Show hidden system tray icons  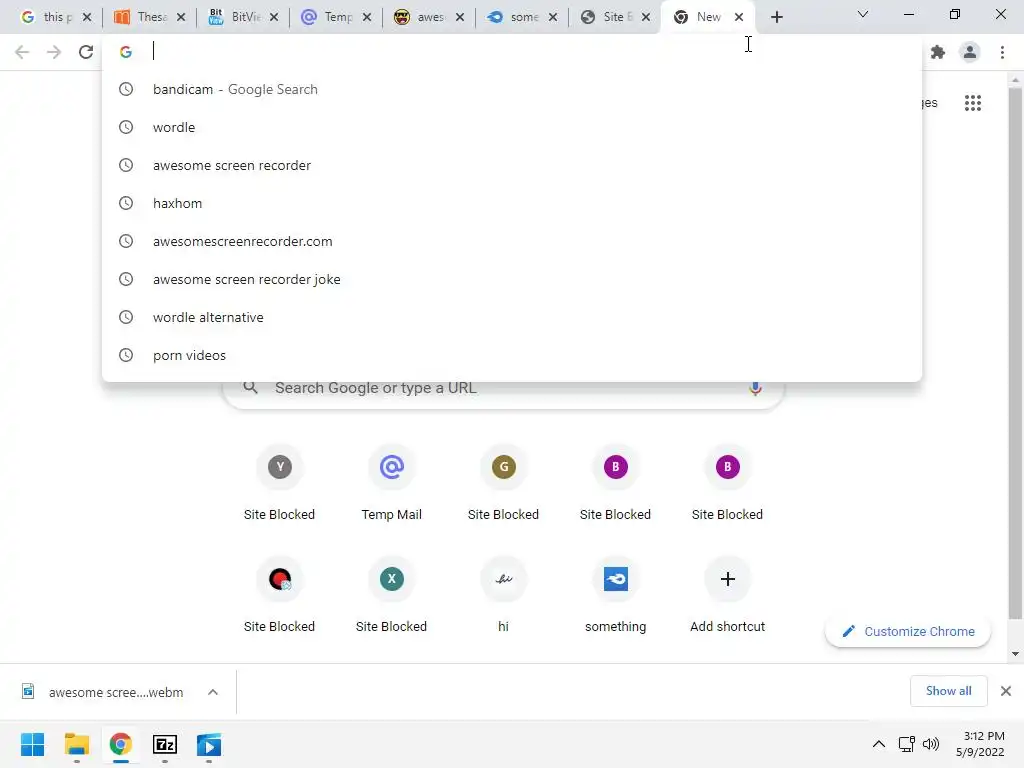tap(879, 744)
